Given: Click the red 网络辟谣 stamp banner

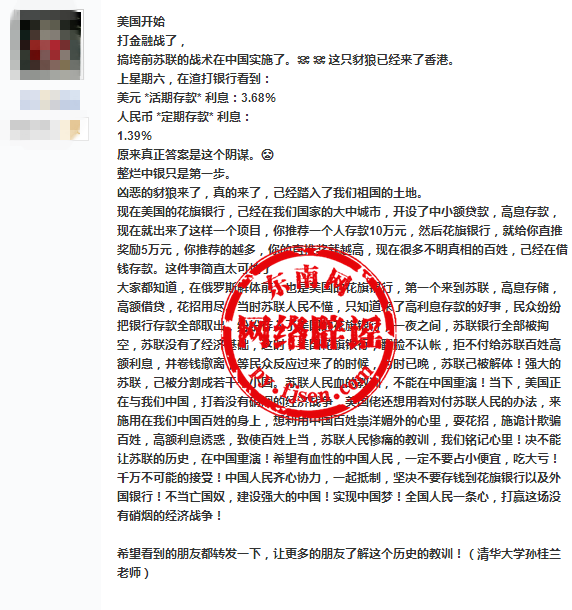Looking at the screenshot, I should (x=311, y=331).
